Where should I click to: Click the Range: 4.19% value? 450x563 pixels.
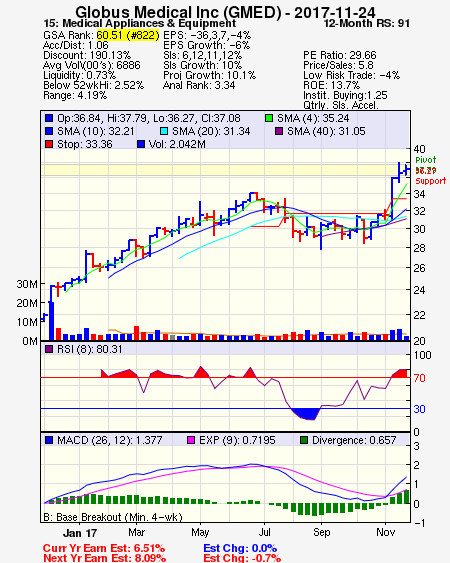[75, 96]
